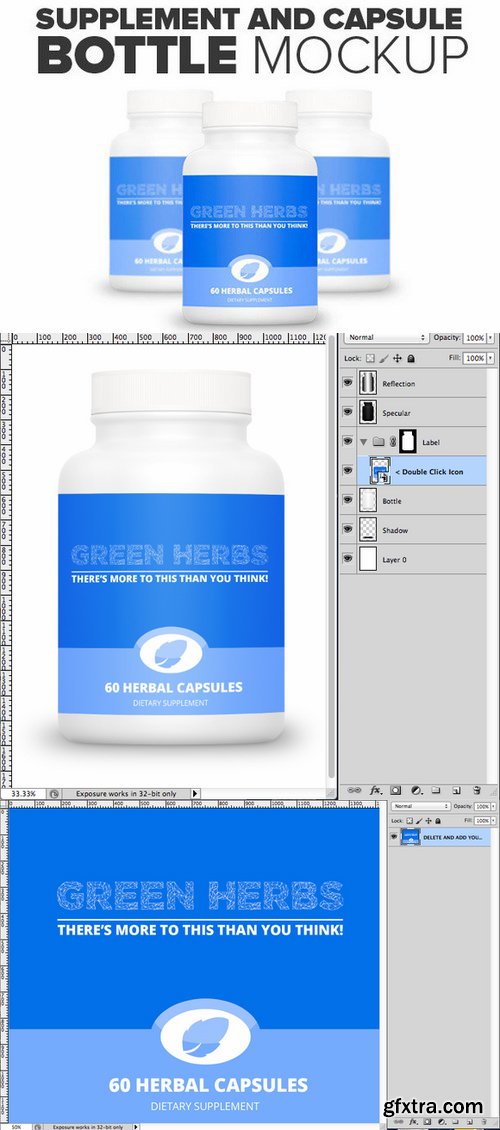Click the Bottle layer thumbnail
Viewport: 500px width, 1130px height.
coord(368,501)
